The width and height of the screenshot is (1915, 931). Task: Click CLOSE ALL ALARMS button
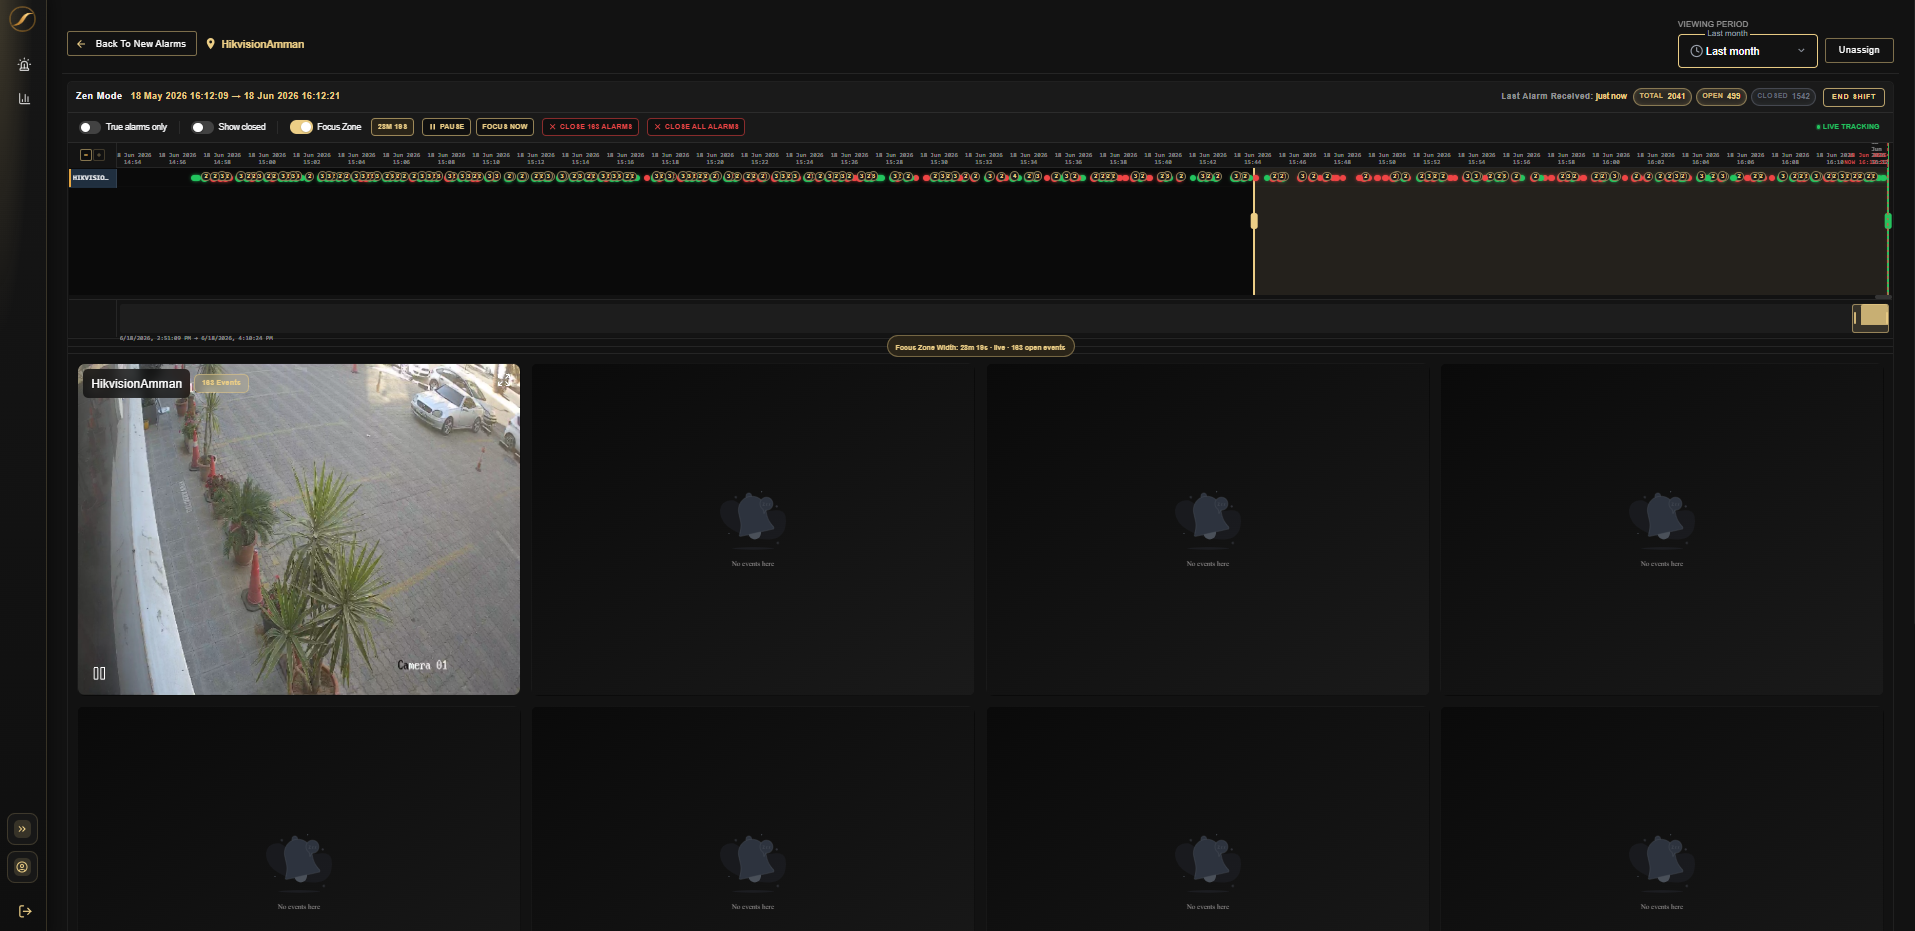pos(696,127)
